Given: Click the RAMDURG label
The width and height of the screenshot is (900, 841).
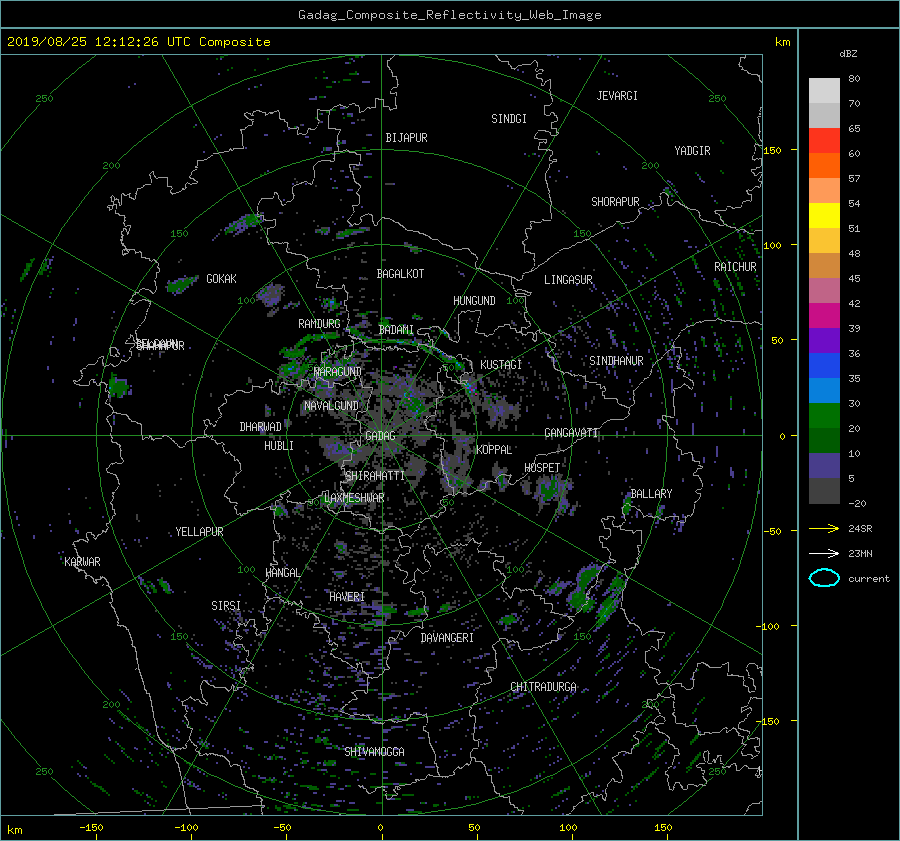Looking at the screenshot, I should click(319, 324).
